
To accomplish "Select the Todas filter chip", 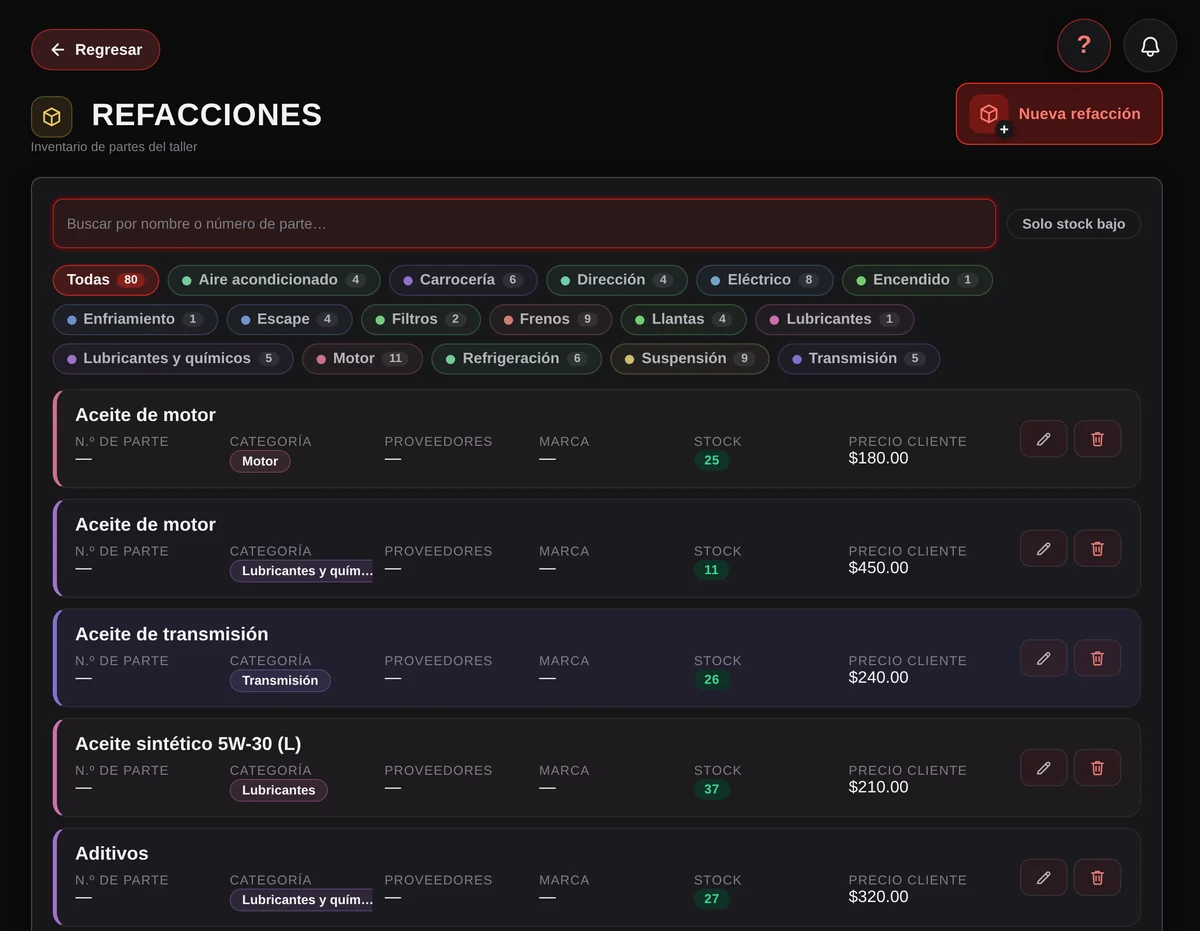I will [x=106, y=280].
